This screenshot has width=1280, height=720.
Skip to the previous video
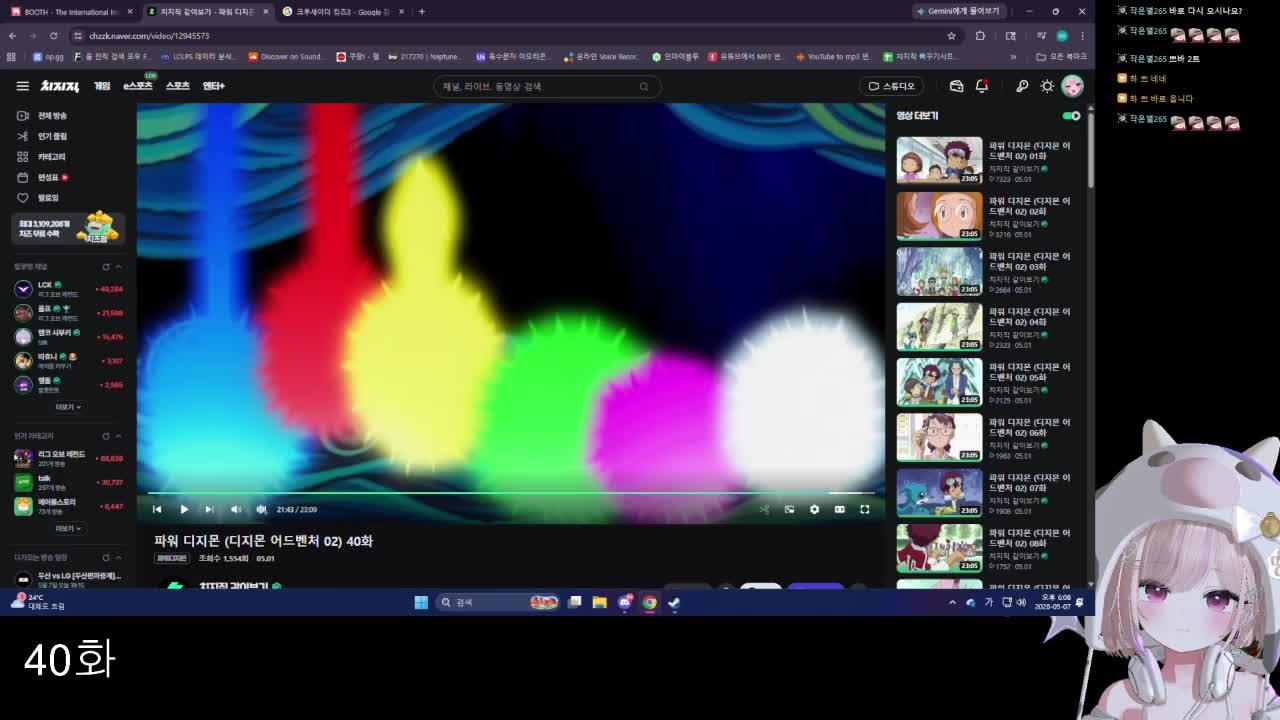coord(157,509)
